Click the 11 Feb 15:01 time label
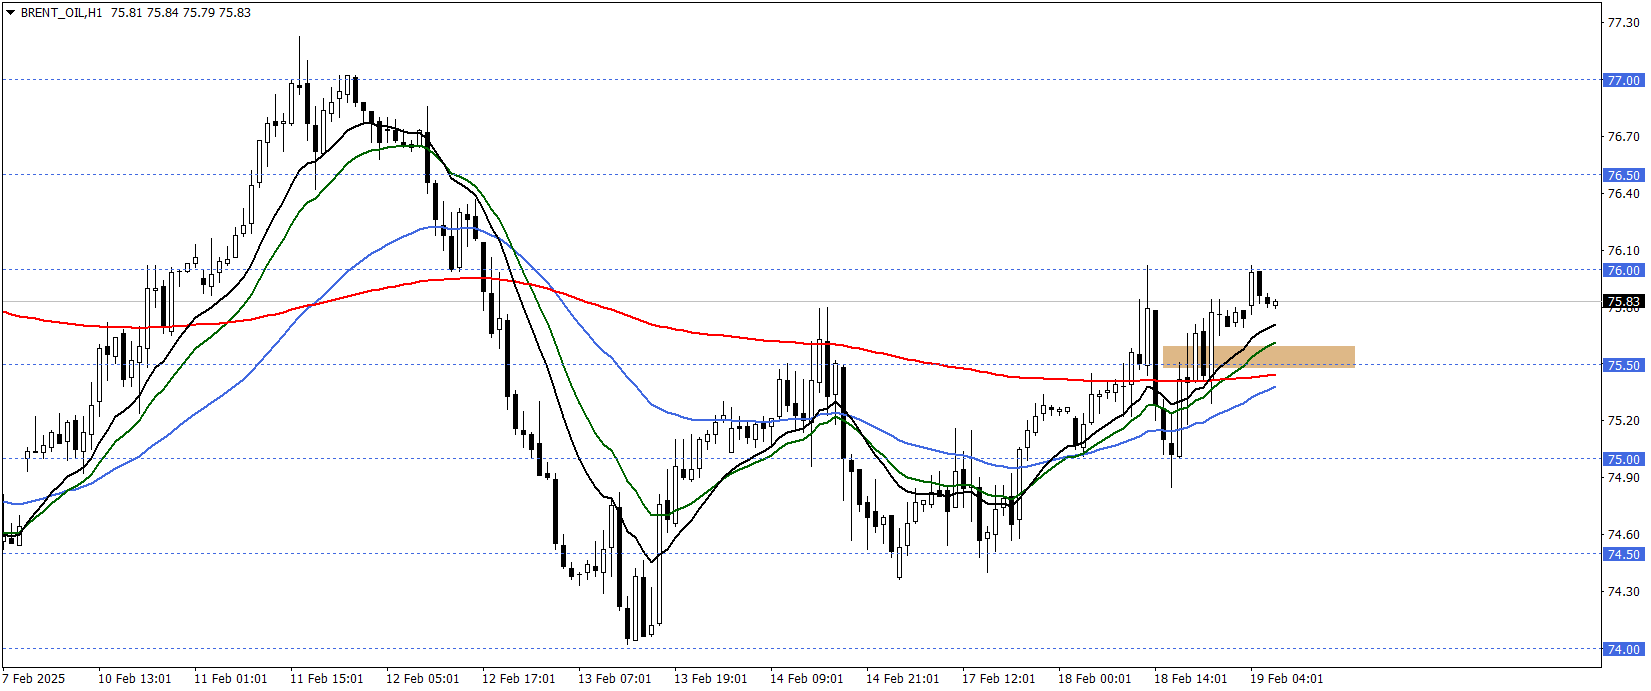 click(x=326, y=678)
